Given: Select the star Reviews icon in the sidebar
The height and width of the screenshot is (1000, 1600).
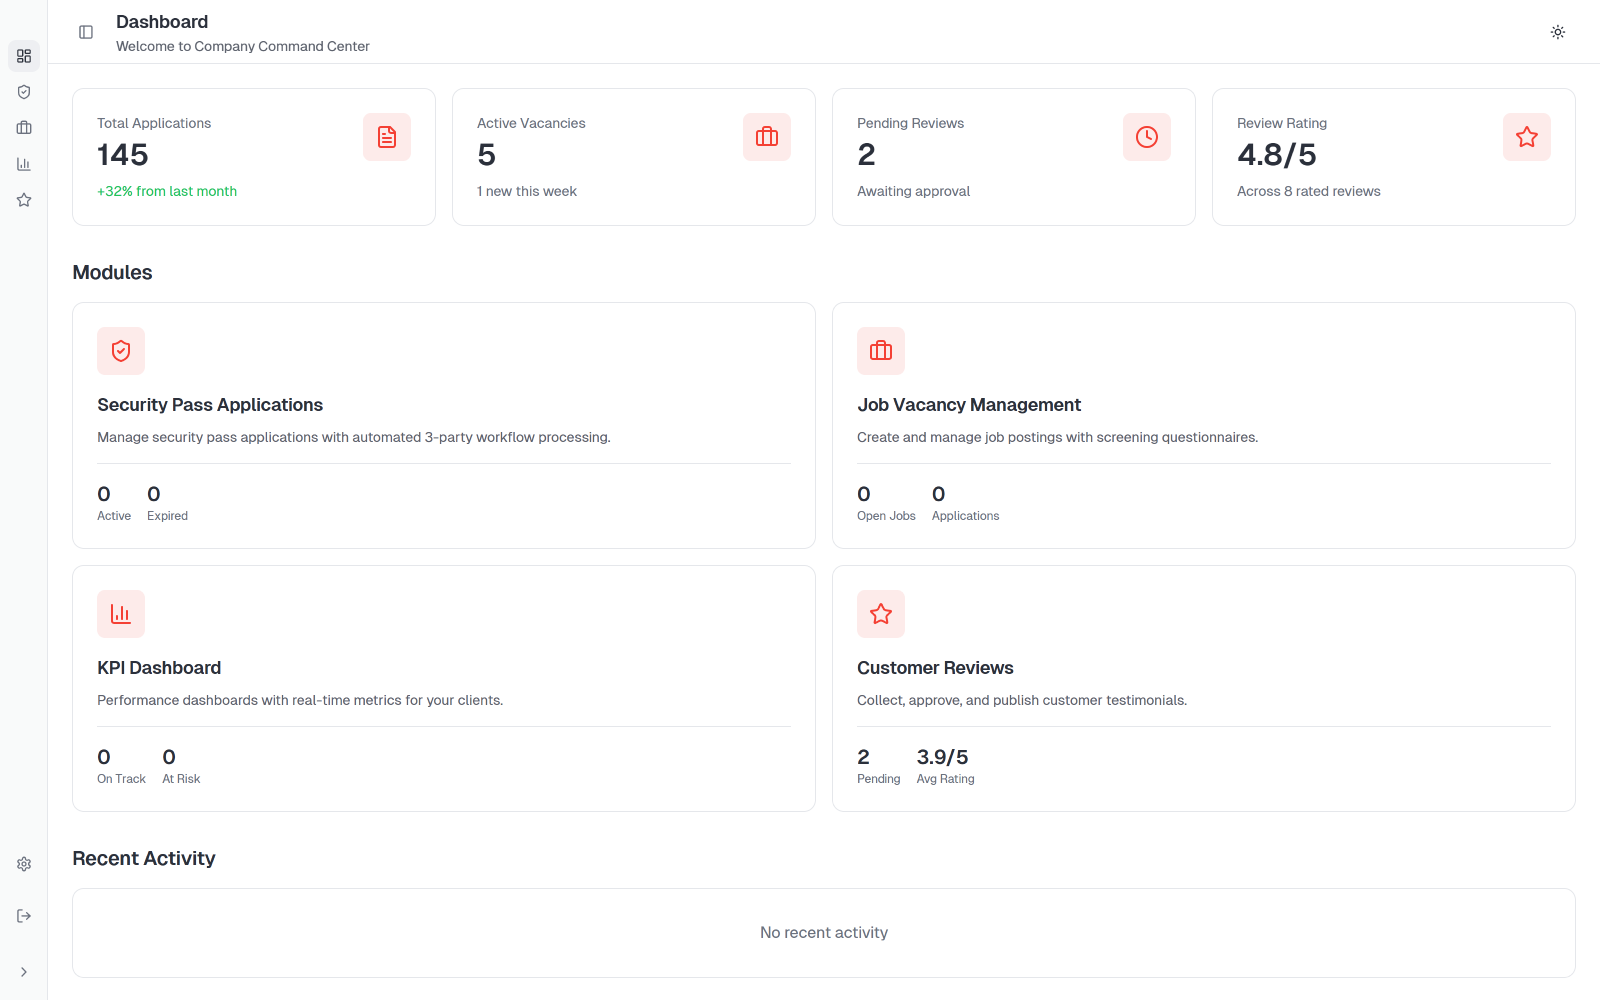Looking at the screenshot, I should 23,199.
